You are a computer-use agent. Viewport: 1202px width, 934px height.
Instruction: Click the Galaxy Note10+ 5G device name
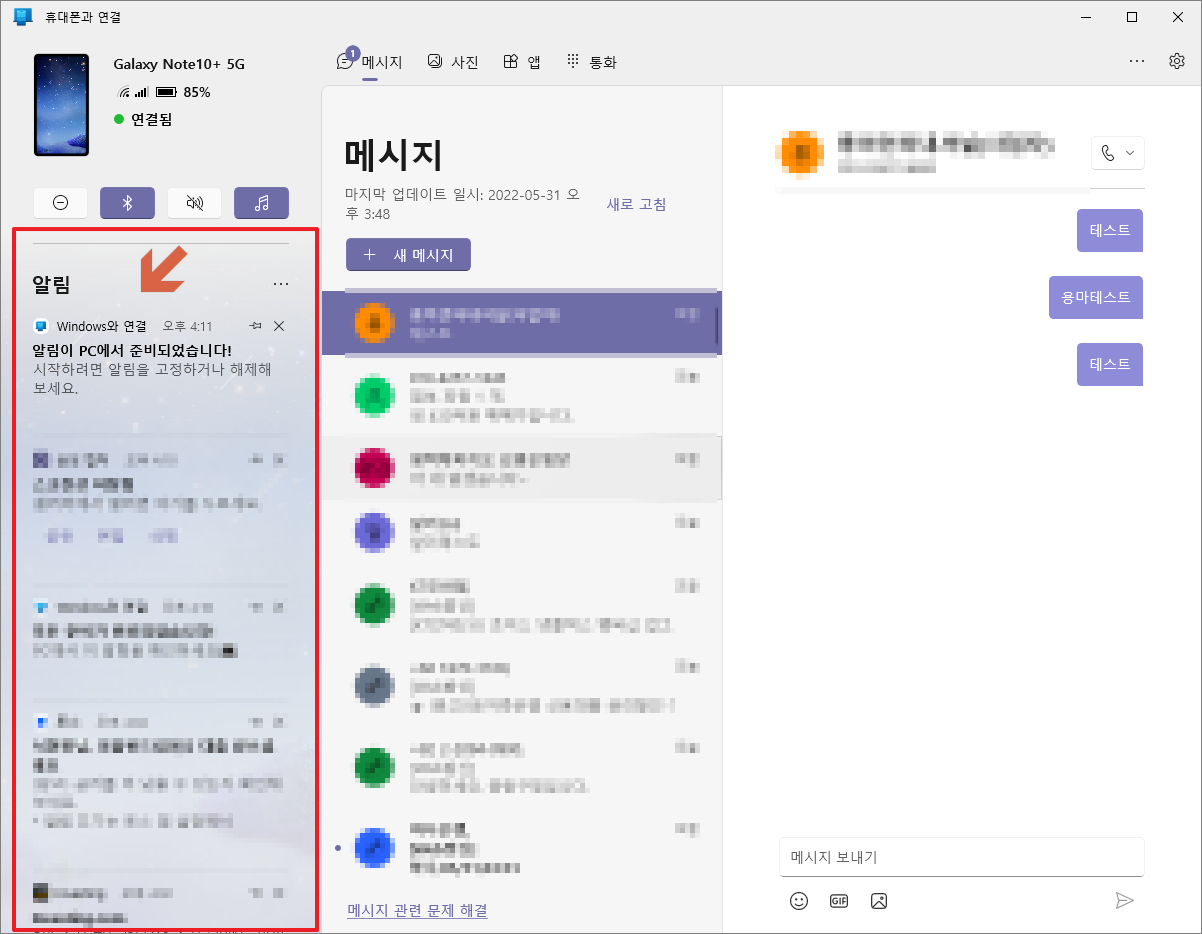tap(179, 64)
